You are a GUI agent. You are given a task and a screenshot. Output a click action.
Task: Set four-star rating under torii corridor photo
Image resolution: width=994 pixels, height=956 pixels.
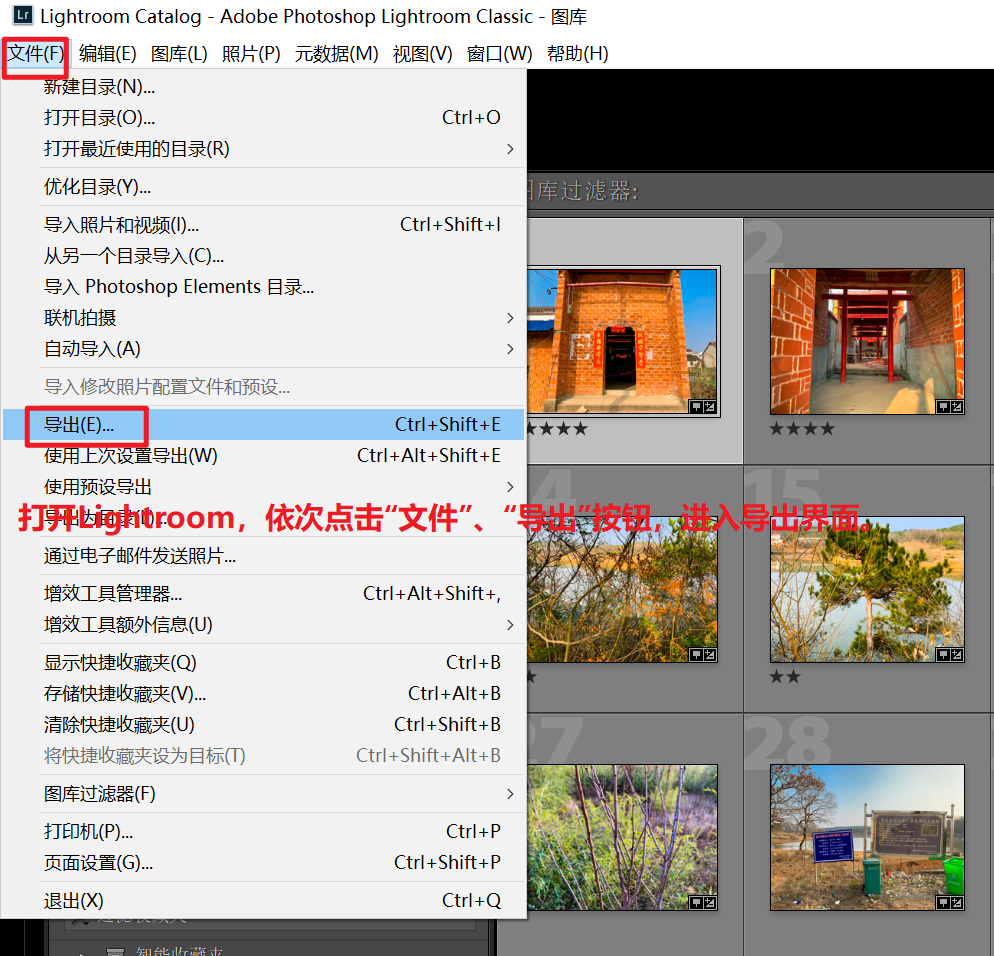tap(802, 429)
